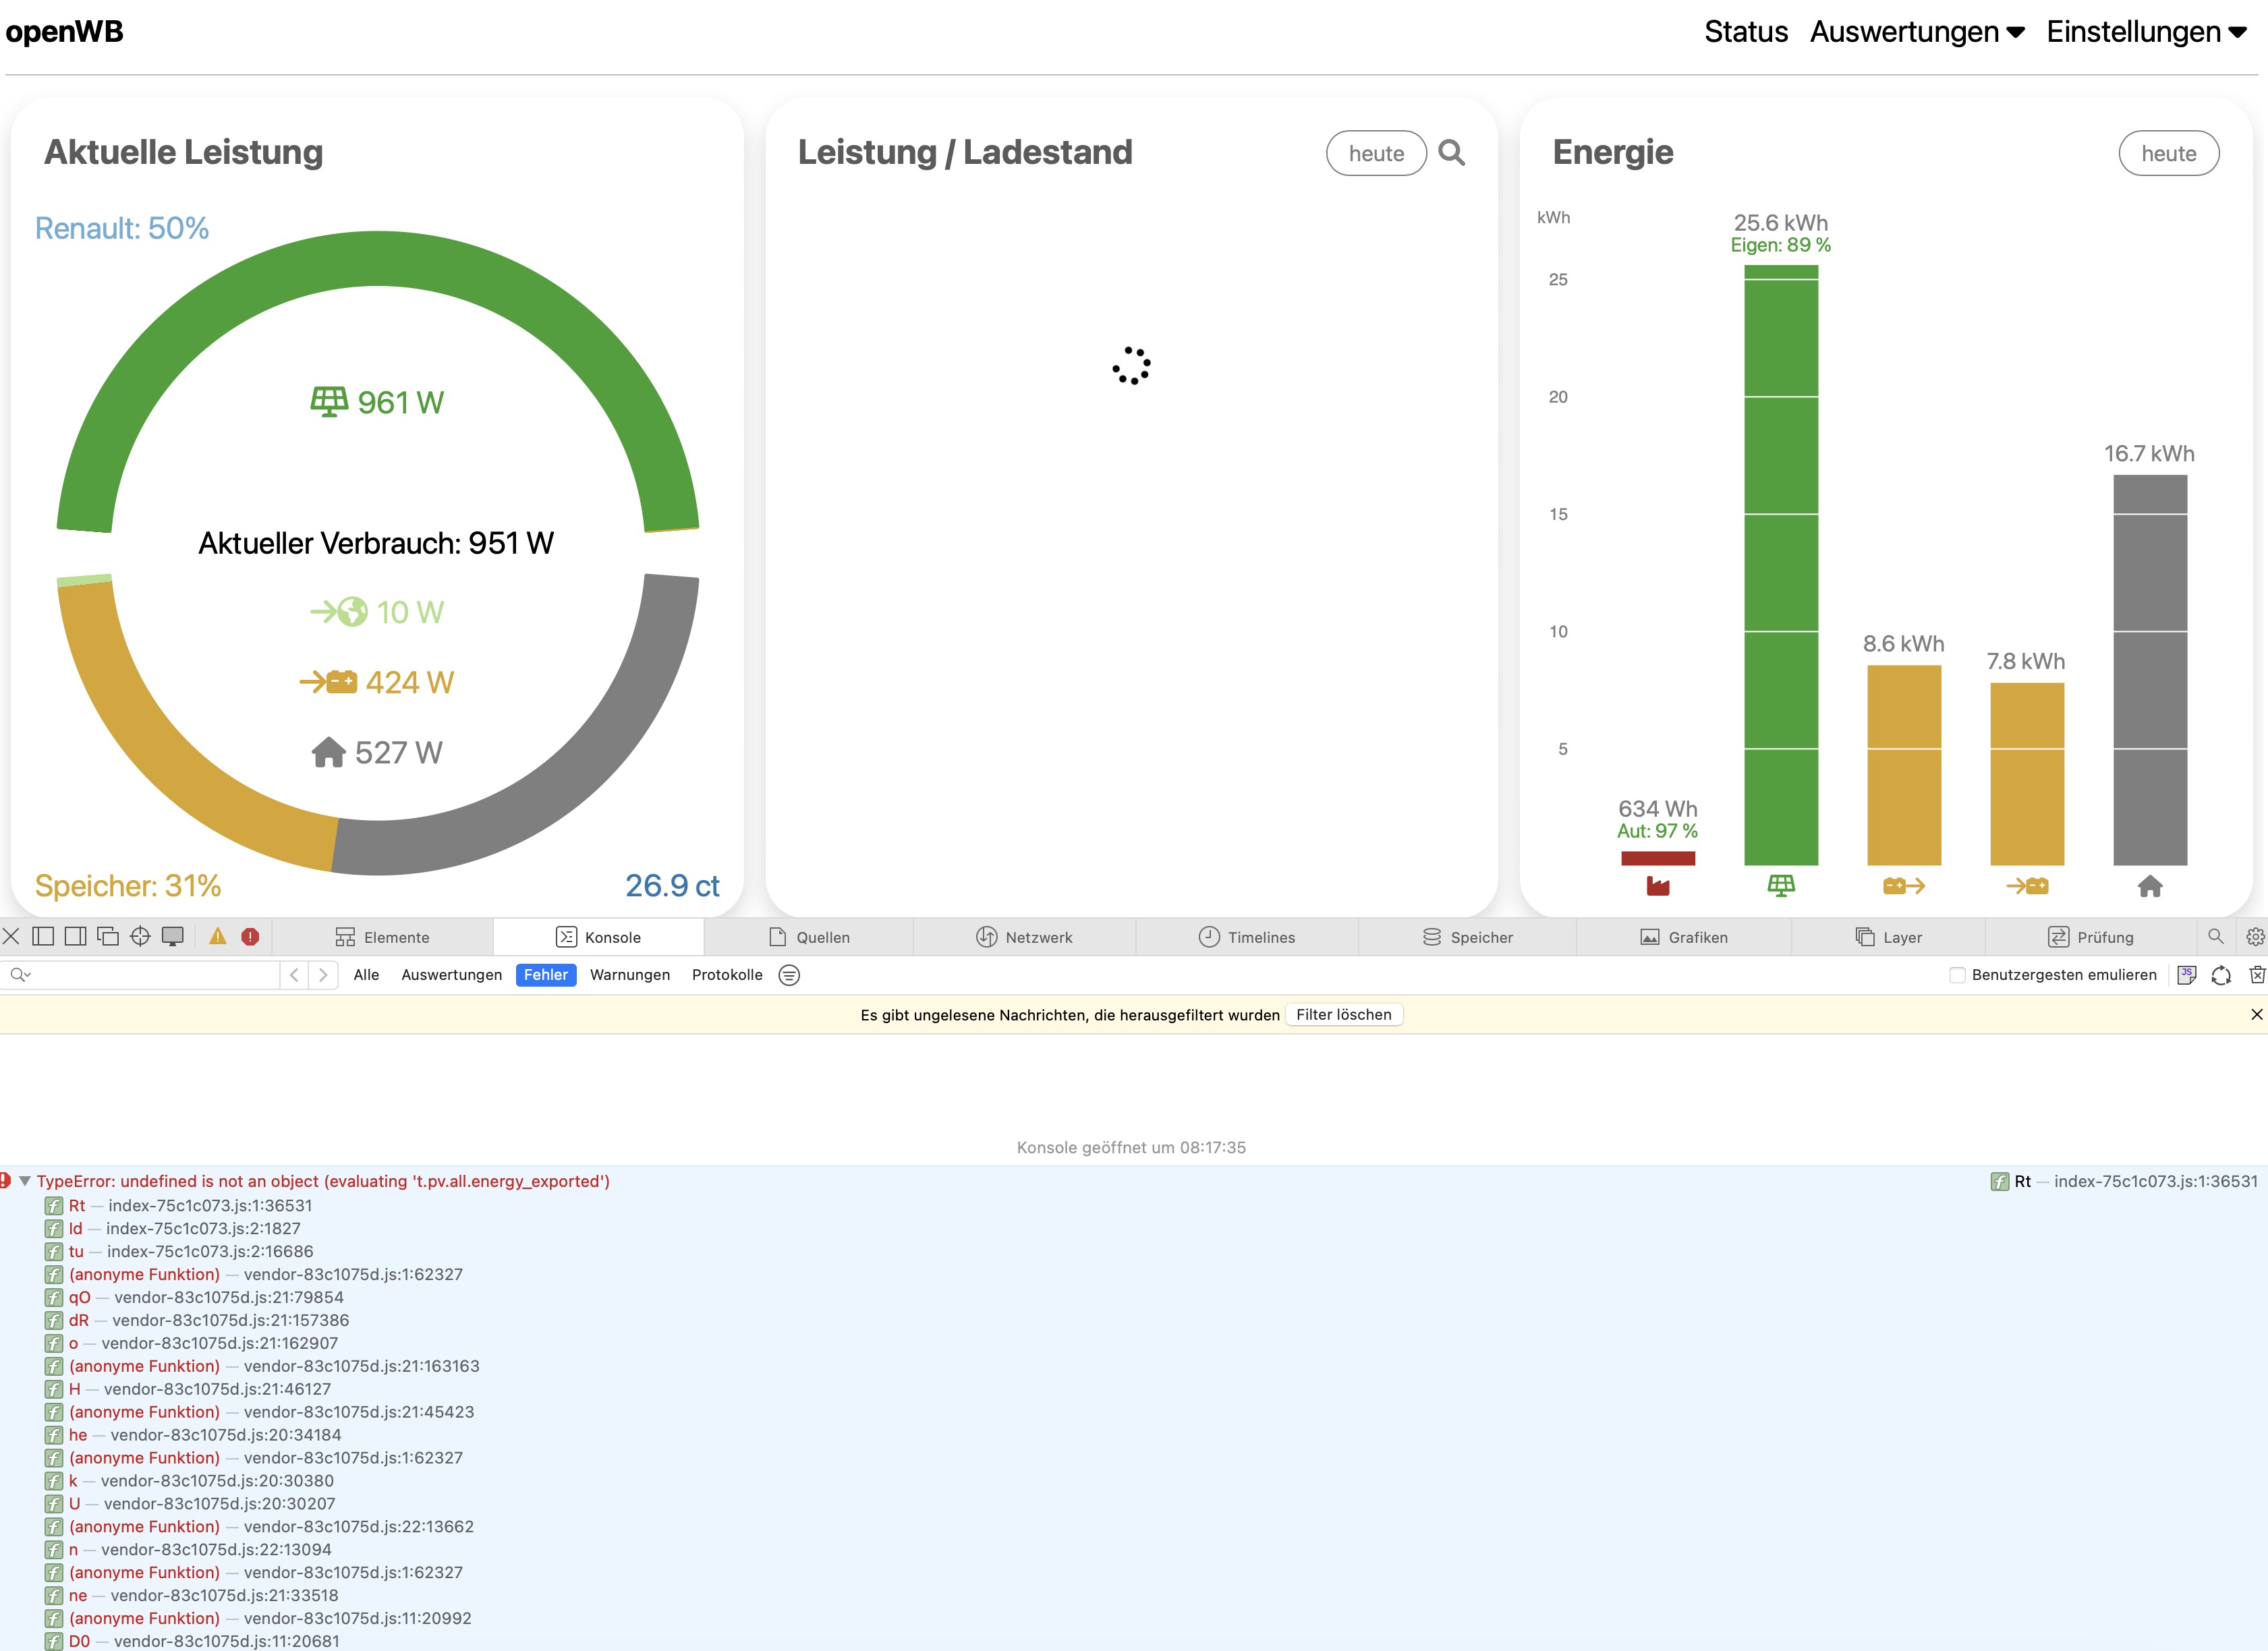Click the console filter options circle icon
The width and height of the screenshot is (2268, 1651).
tap(789, 975)
